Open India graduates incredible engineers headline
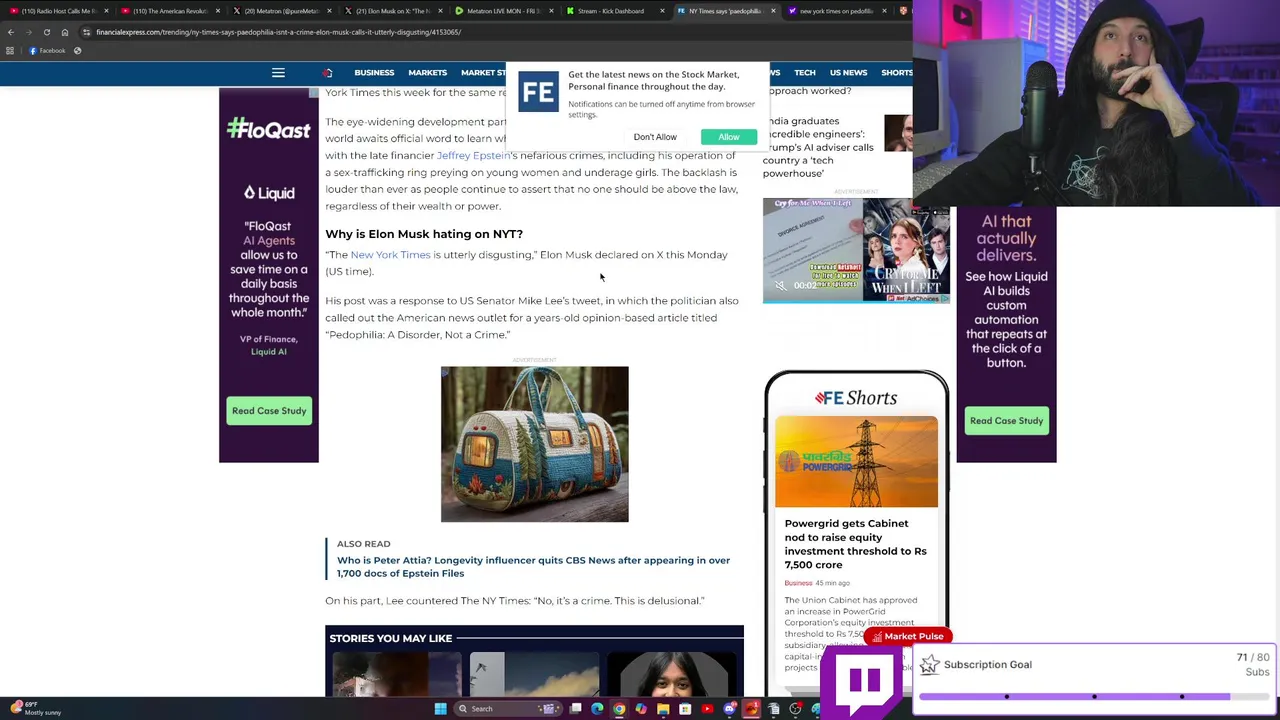Viewport: 1280px width, 720px height. click(818, 147)
